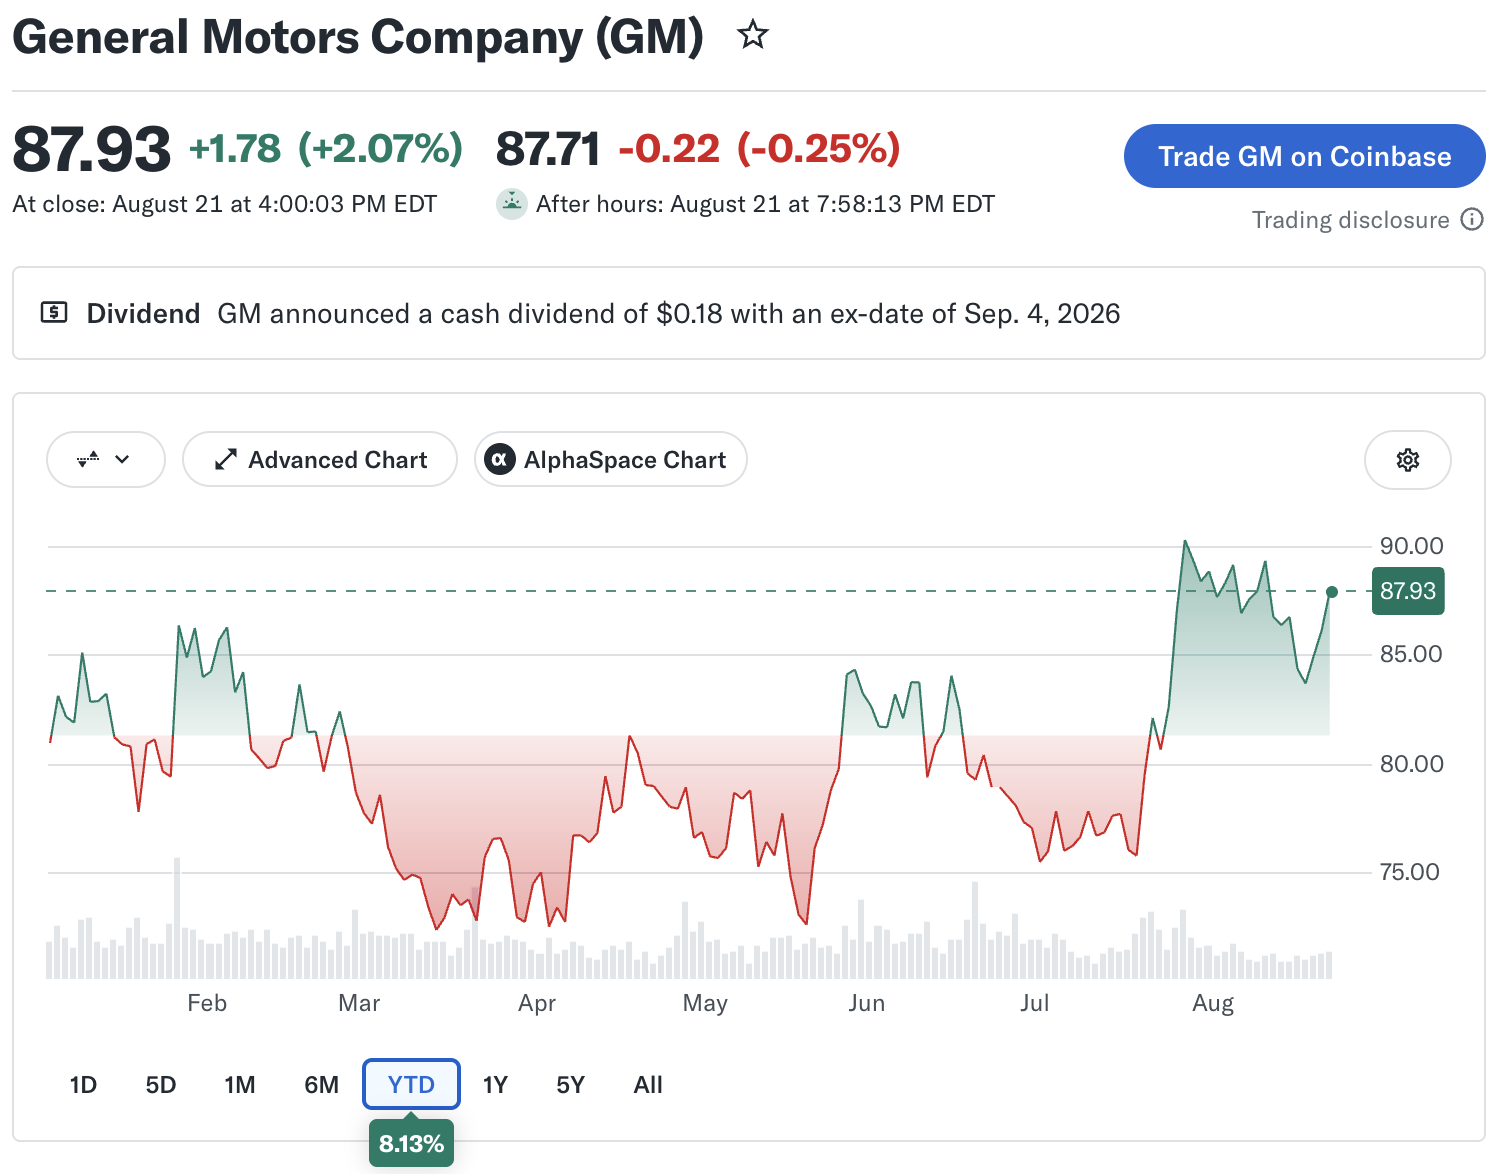The width and height of the screenshot is (1506, 1174).
Task: Select the All time range
Action: pyautogui.click(x=648, y=1085)
